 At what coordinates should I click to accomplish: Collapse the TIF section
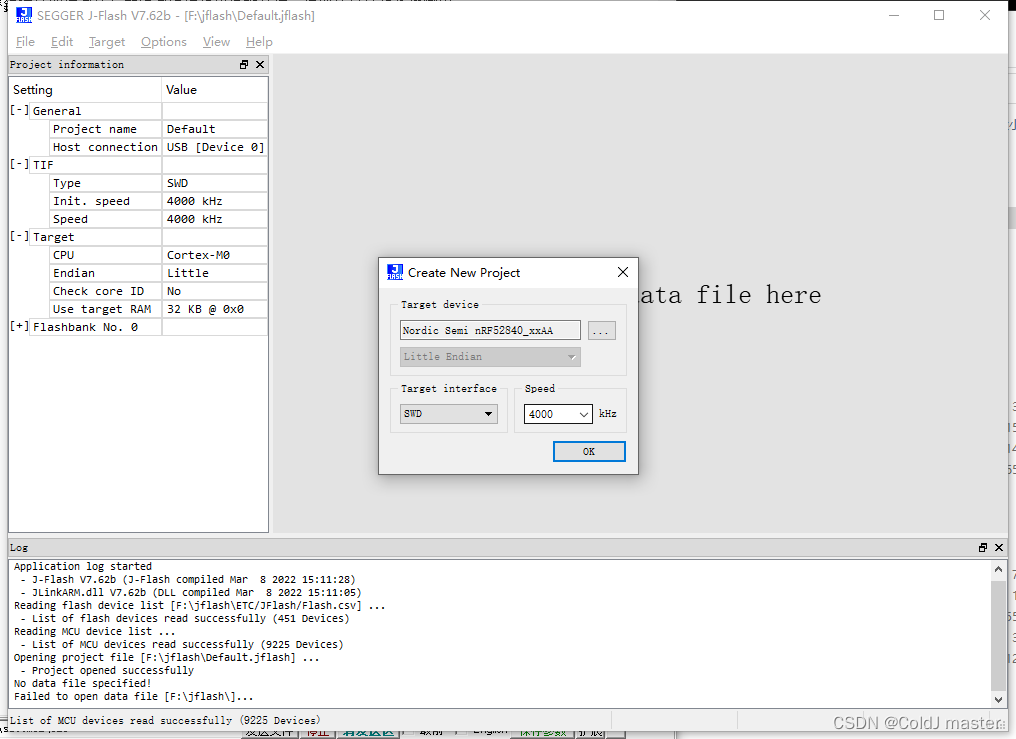coord(19,165)
